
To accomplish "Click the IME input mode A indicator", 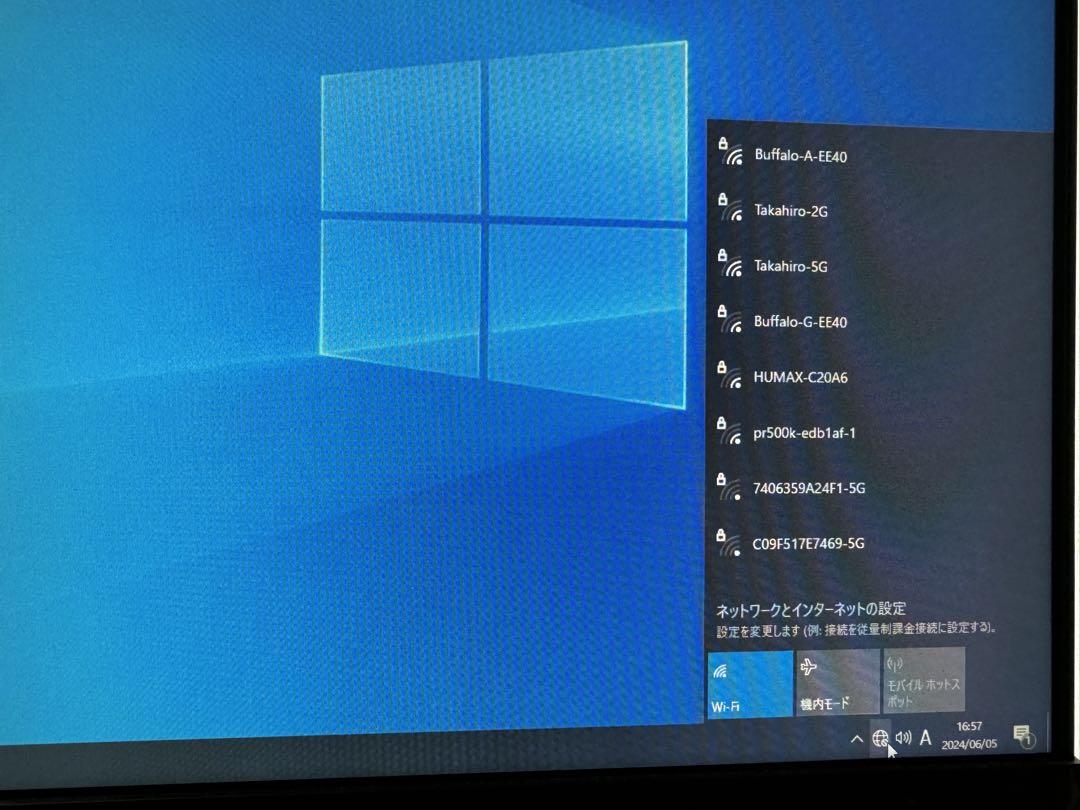I will tap(925, 738).
